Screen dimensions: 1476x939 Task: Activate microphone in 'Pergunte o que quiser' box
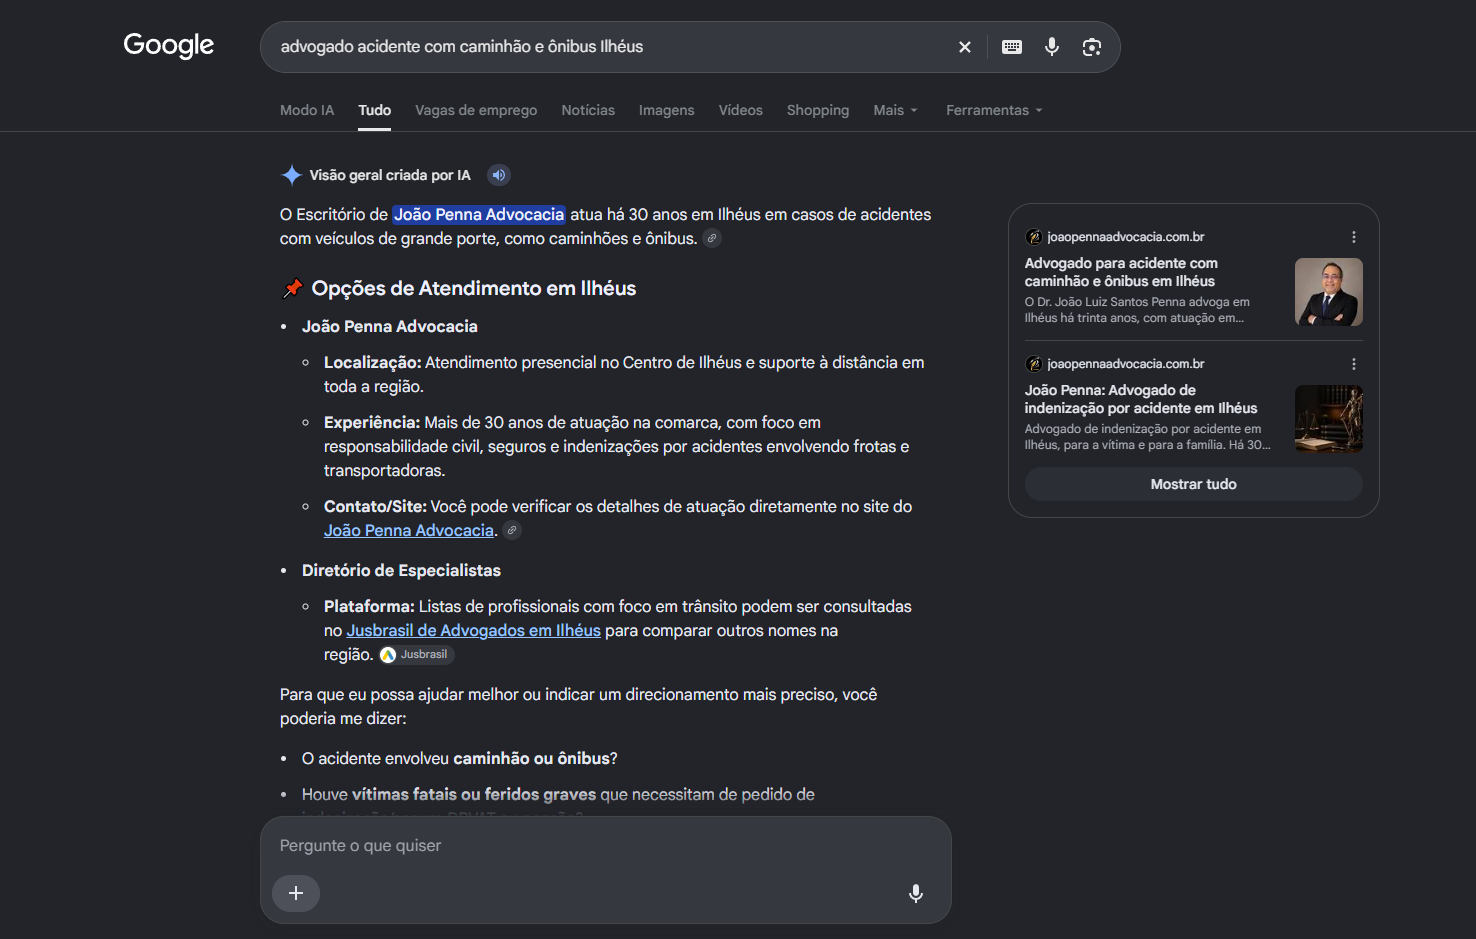point(916,893)
